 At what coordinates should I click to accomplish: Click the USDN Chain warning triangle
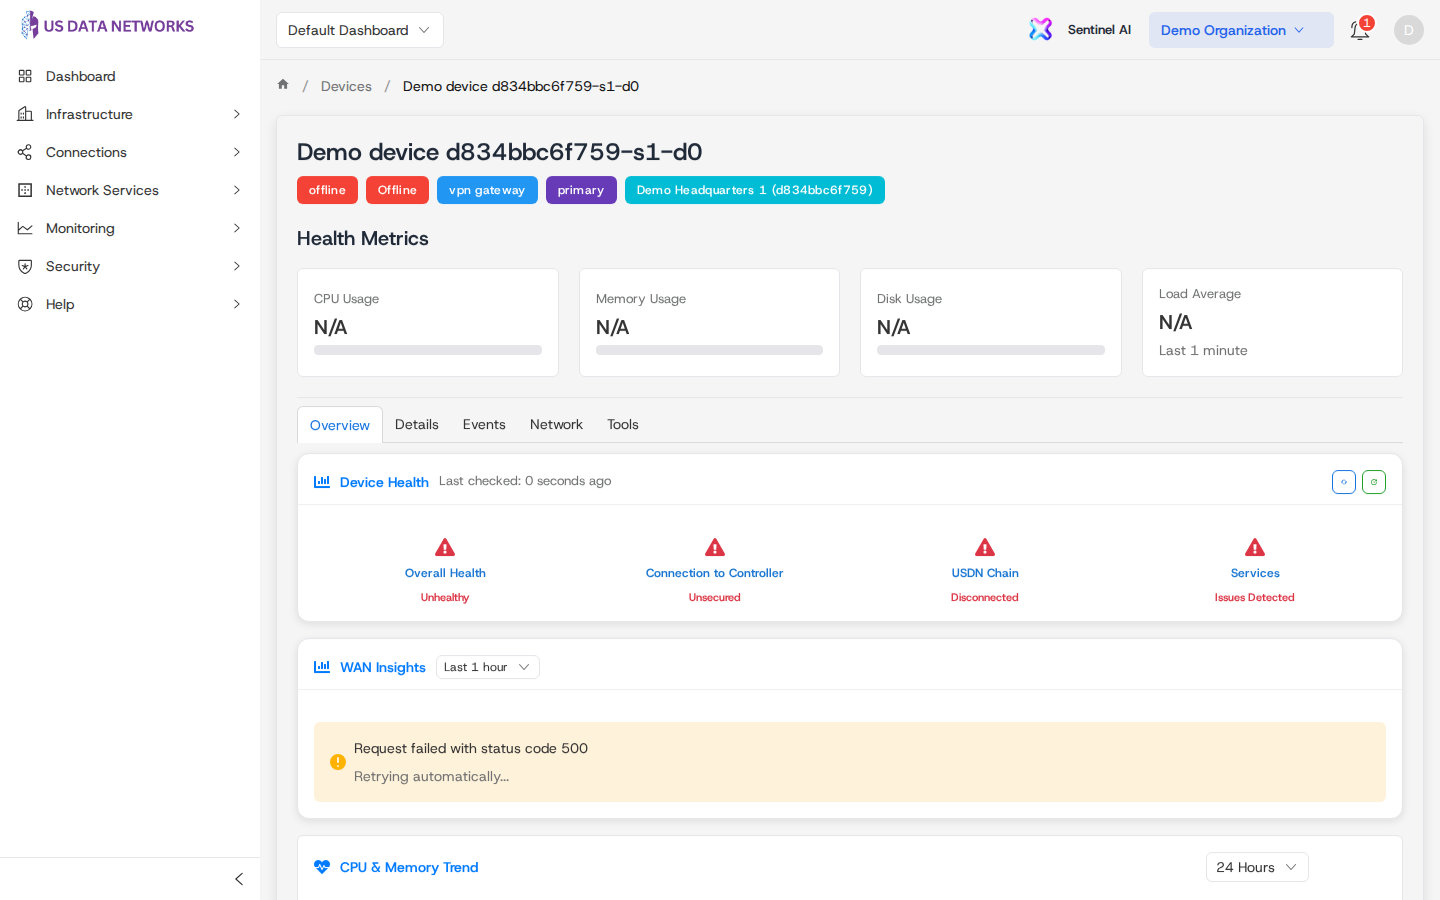coord(985,547)
